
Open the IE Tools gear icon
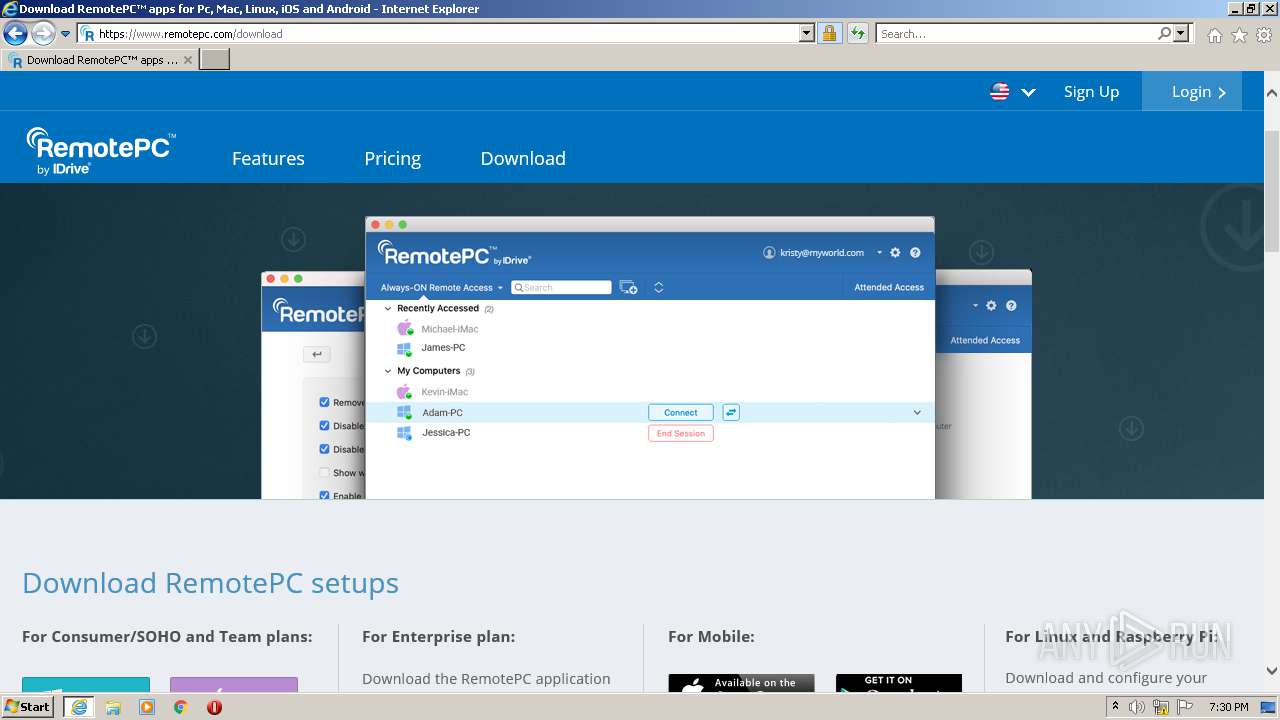[1264, 35]
